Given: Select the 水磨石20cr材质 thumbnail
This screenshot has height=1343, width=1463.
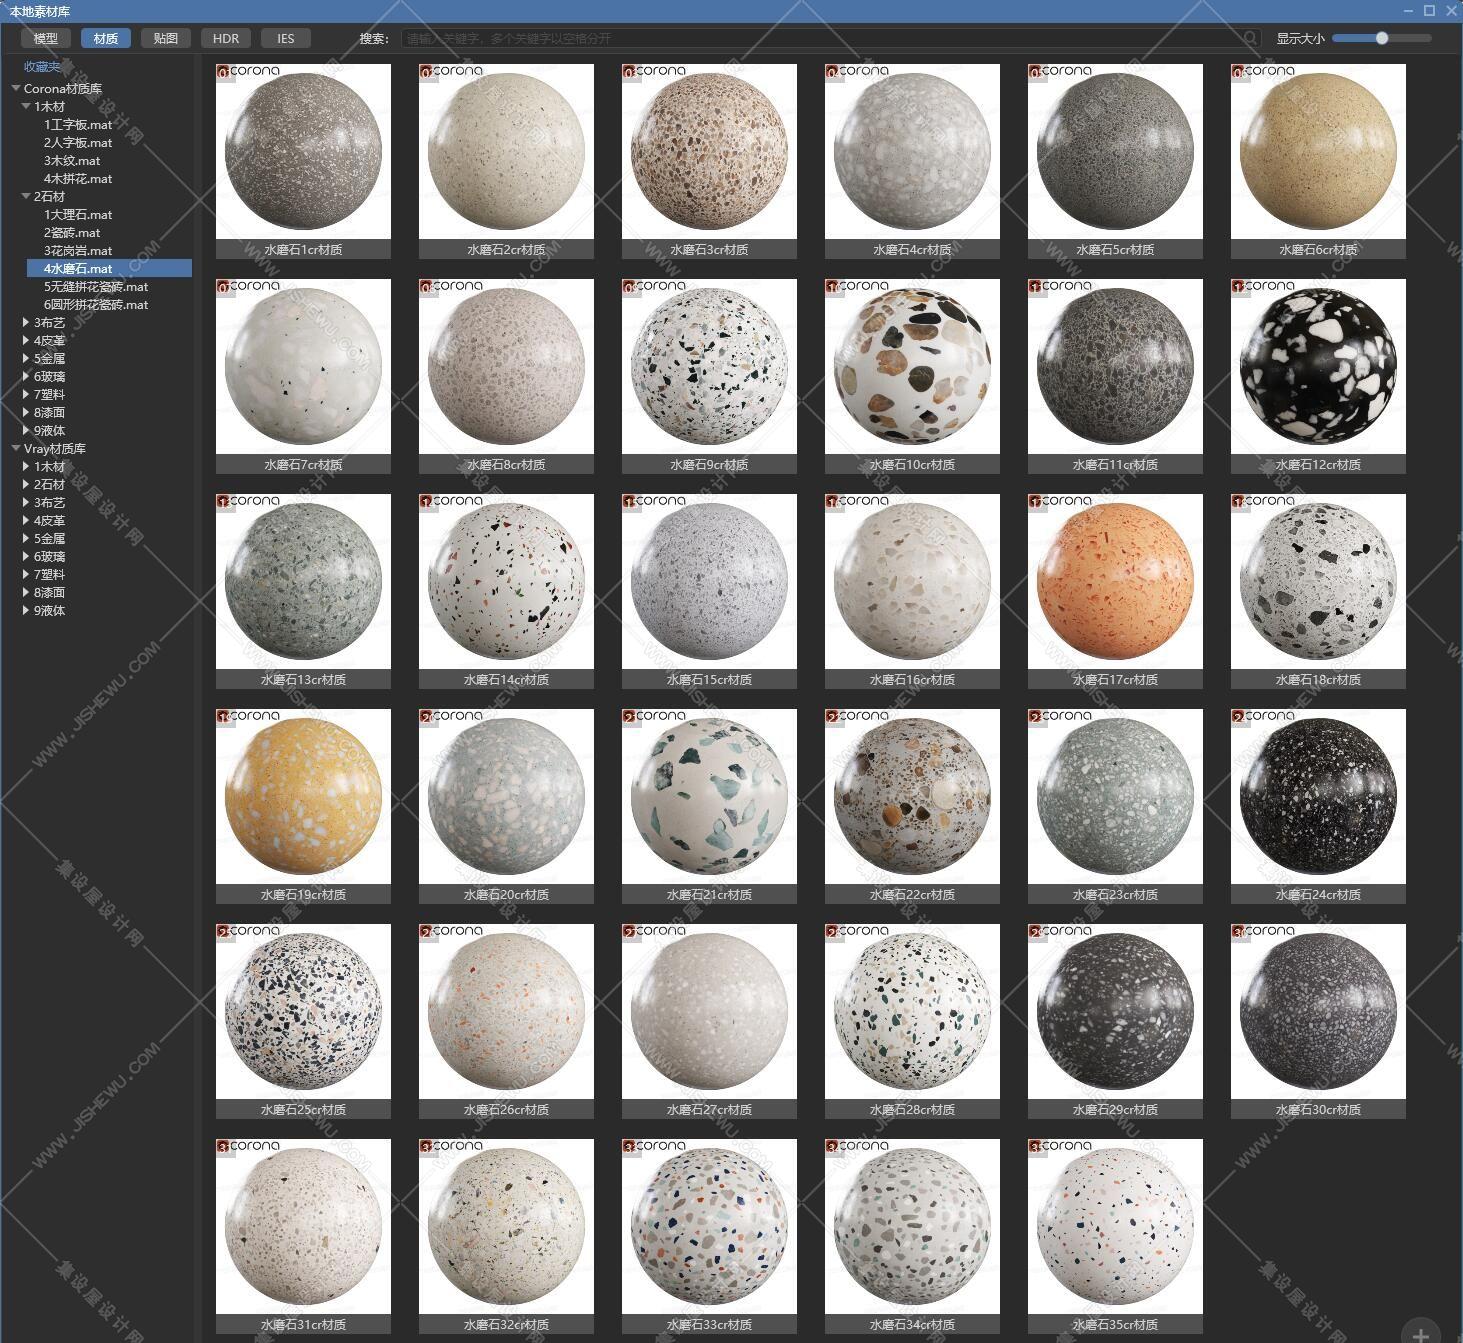Looking at the screenshot, I should pos(506,797).
